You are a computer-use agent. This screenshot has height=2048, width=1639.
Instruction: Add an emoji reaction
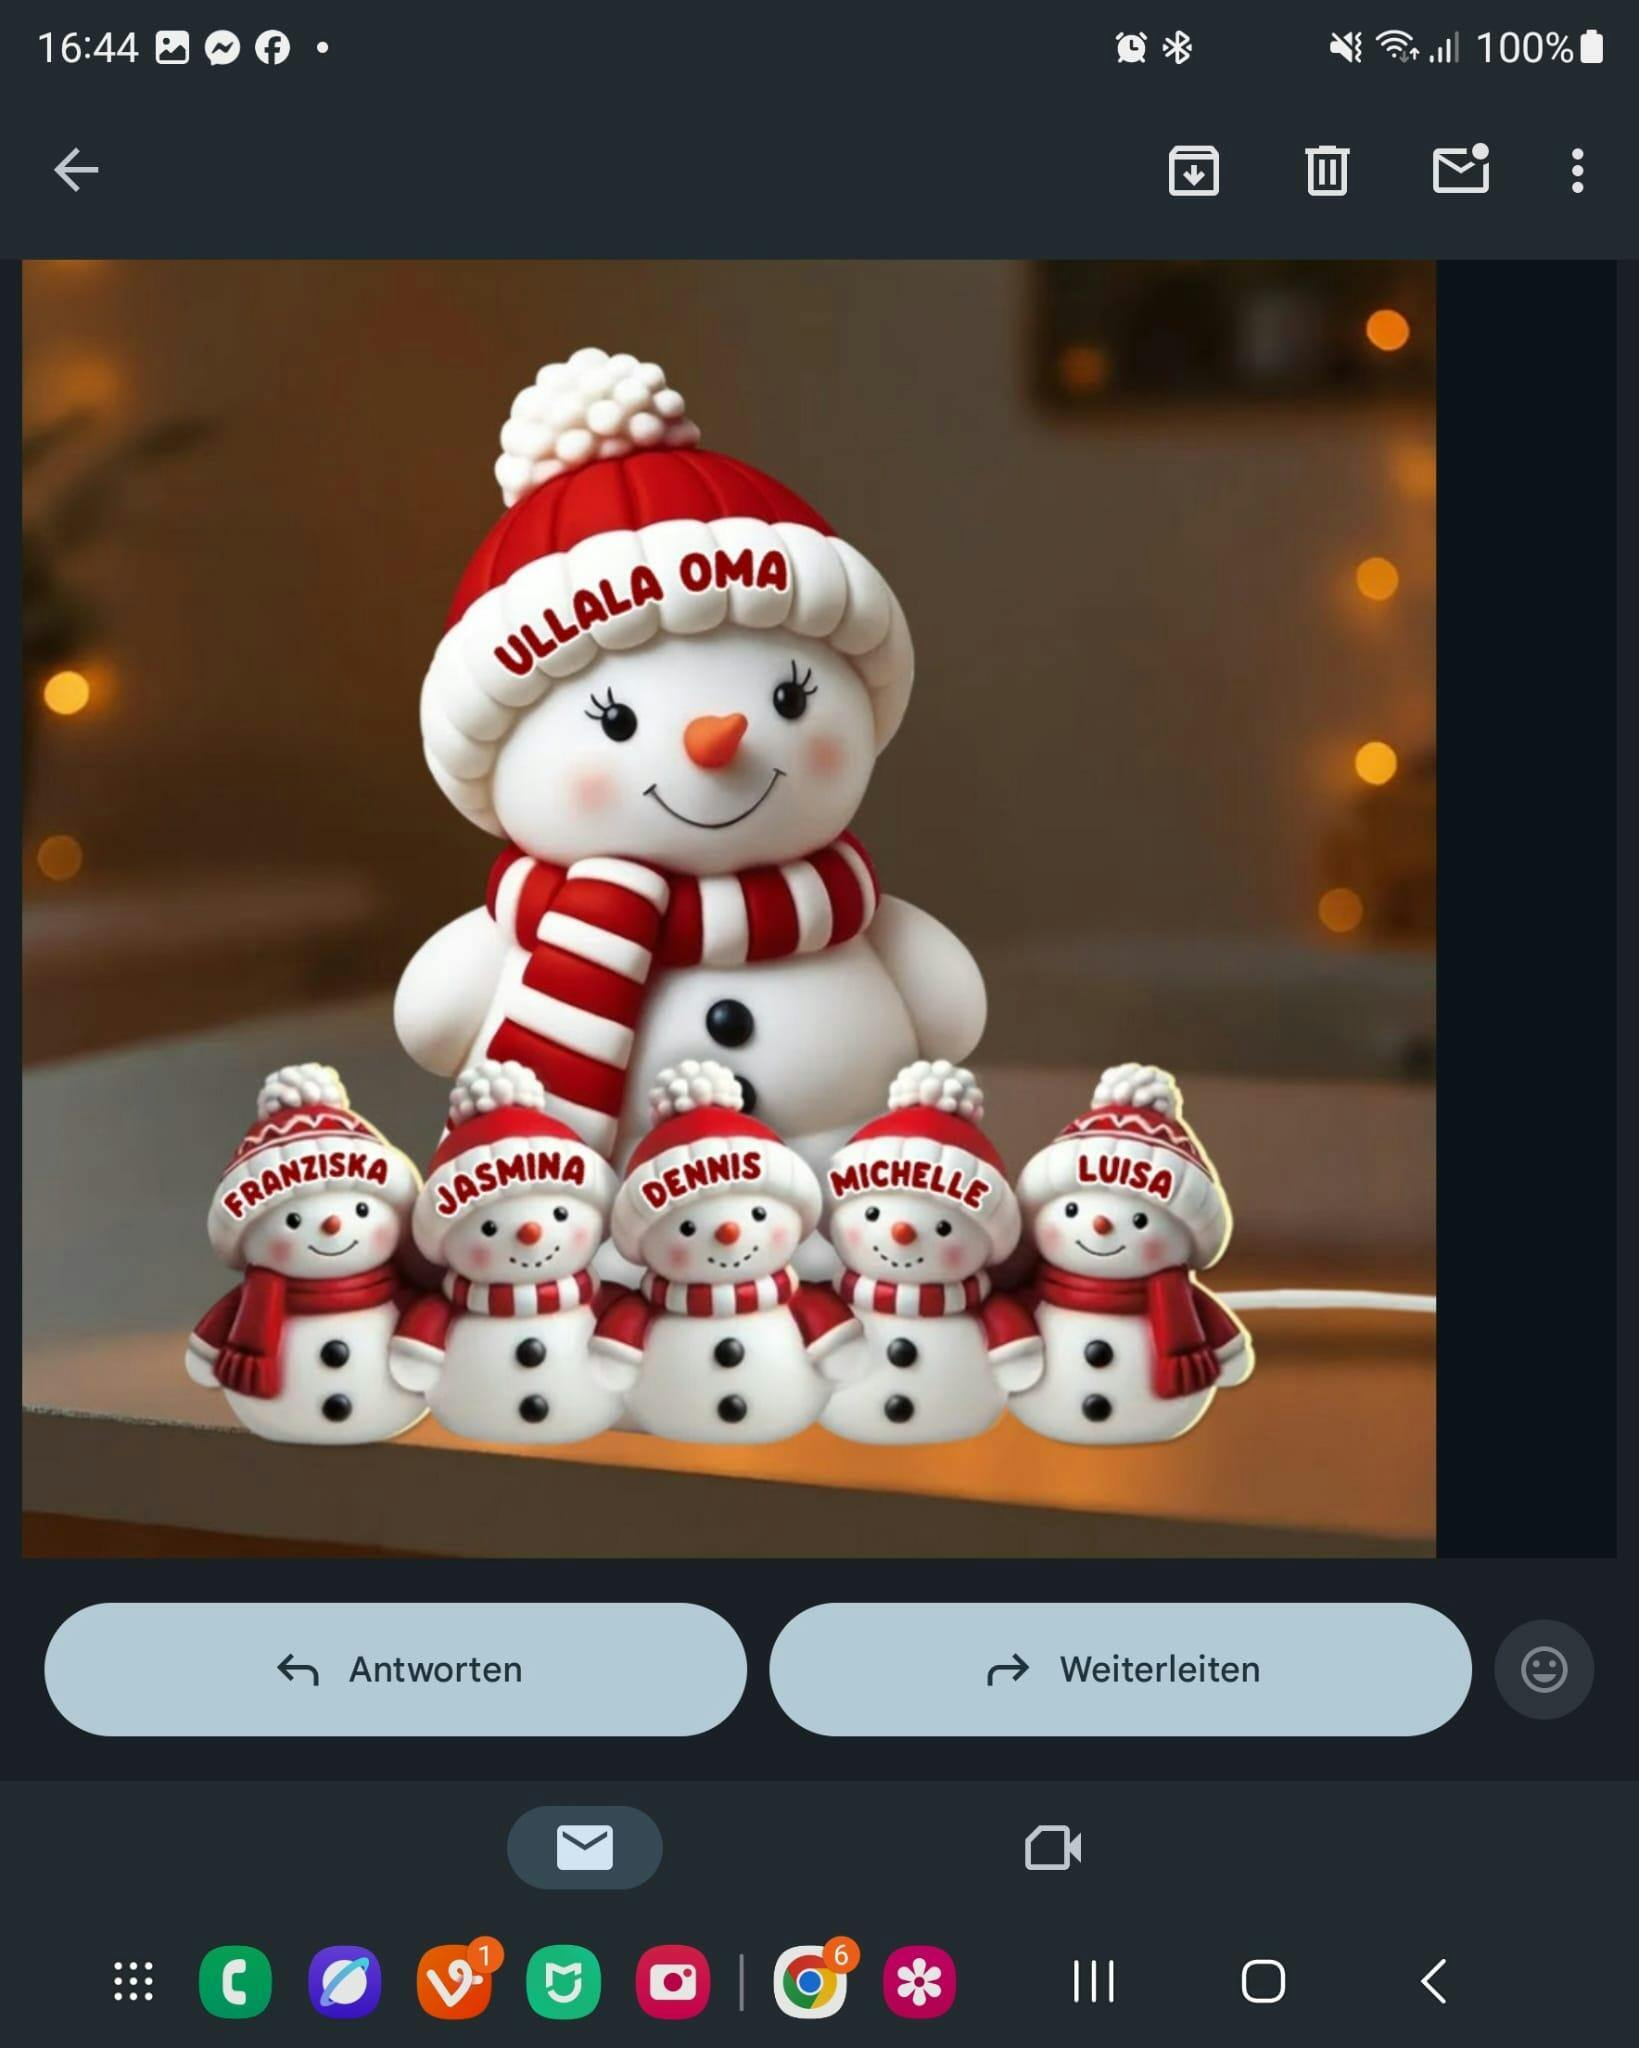[x=1544, y=1669]
